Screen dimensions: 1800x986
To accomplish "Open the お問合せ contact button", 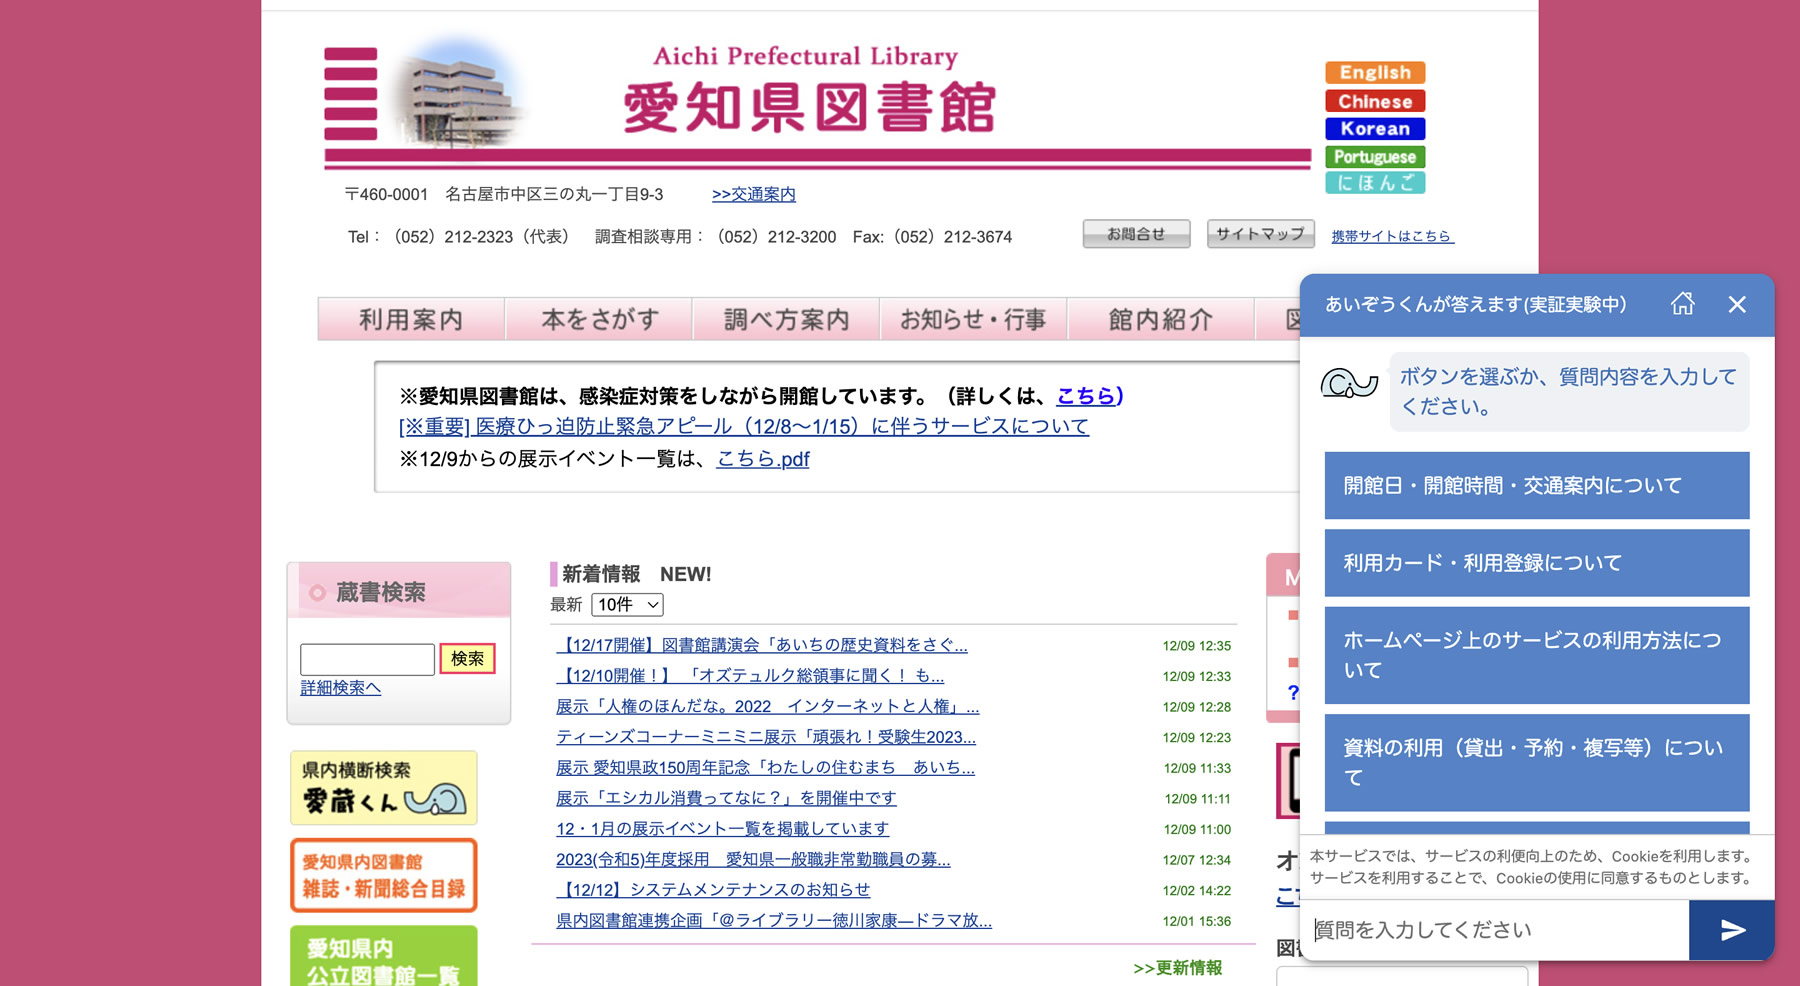I will tap(1136, 234).
